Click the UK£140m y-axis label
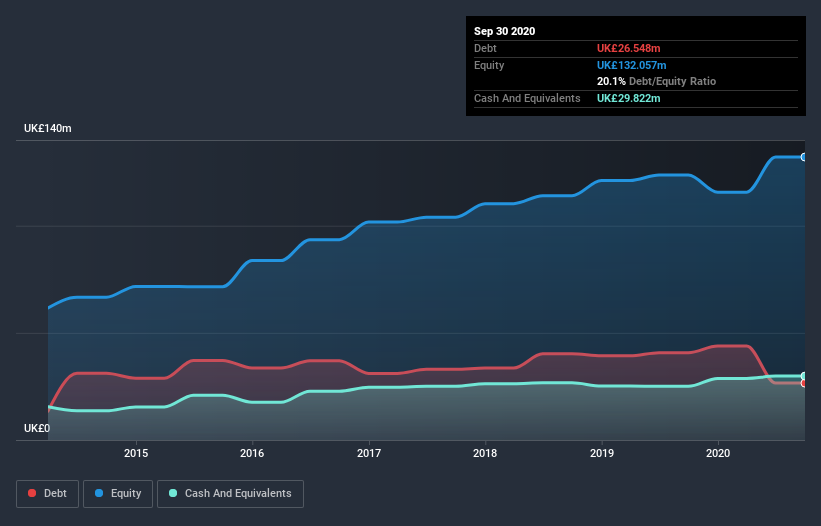The image size is (821, 526). click(x=48, y=128)
